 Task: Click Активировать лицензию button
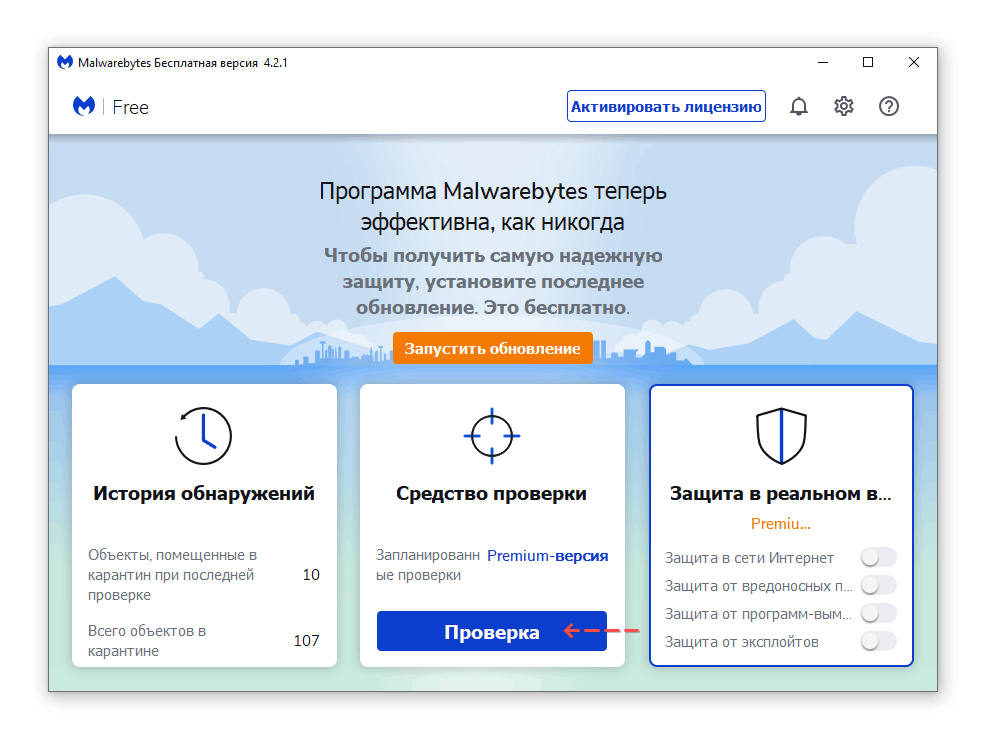(666, 106)
